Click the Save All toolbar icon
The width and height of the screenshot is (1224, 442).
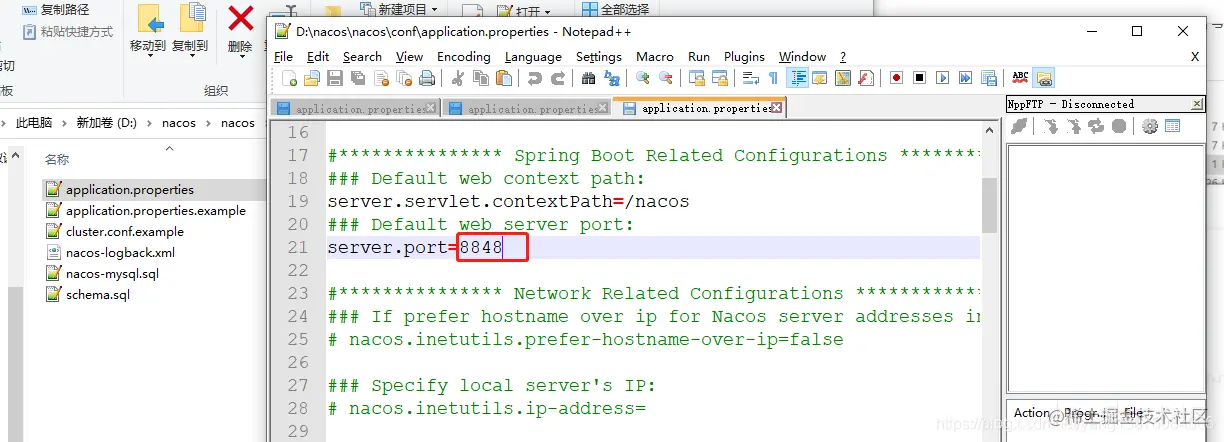tap(358, 78)
